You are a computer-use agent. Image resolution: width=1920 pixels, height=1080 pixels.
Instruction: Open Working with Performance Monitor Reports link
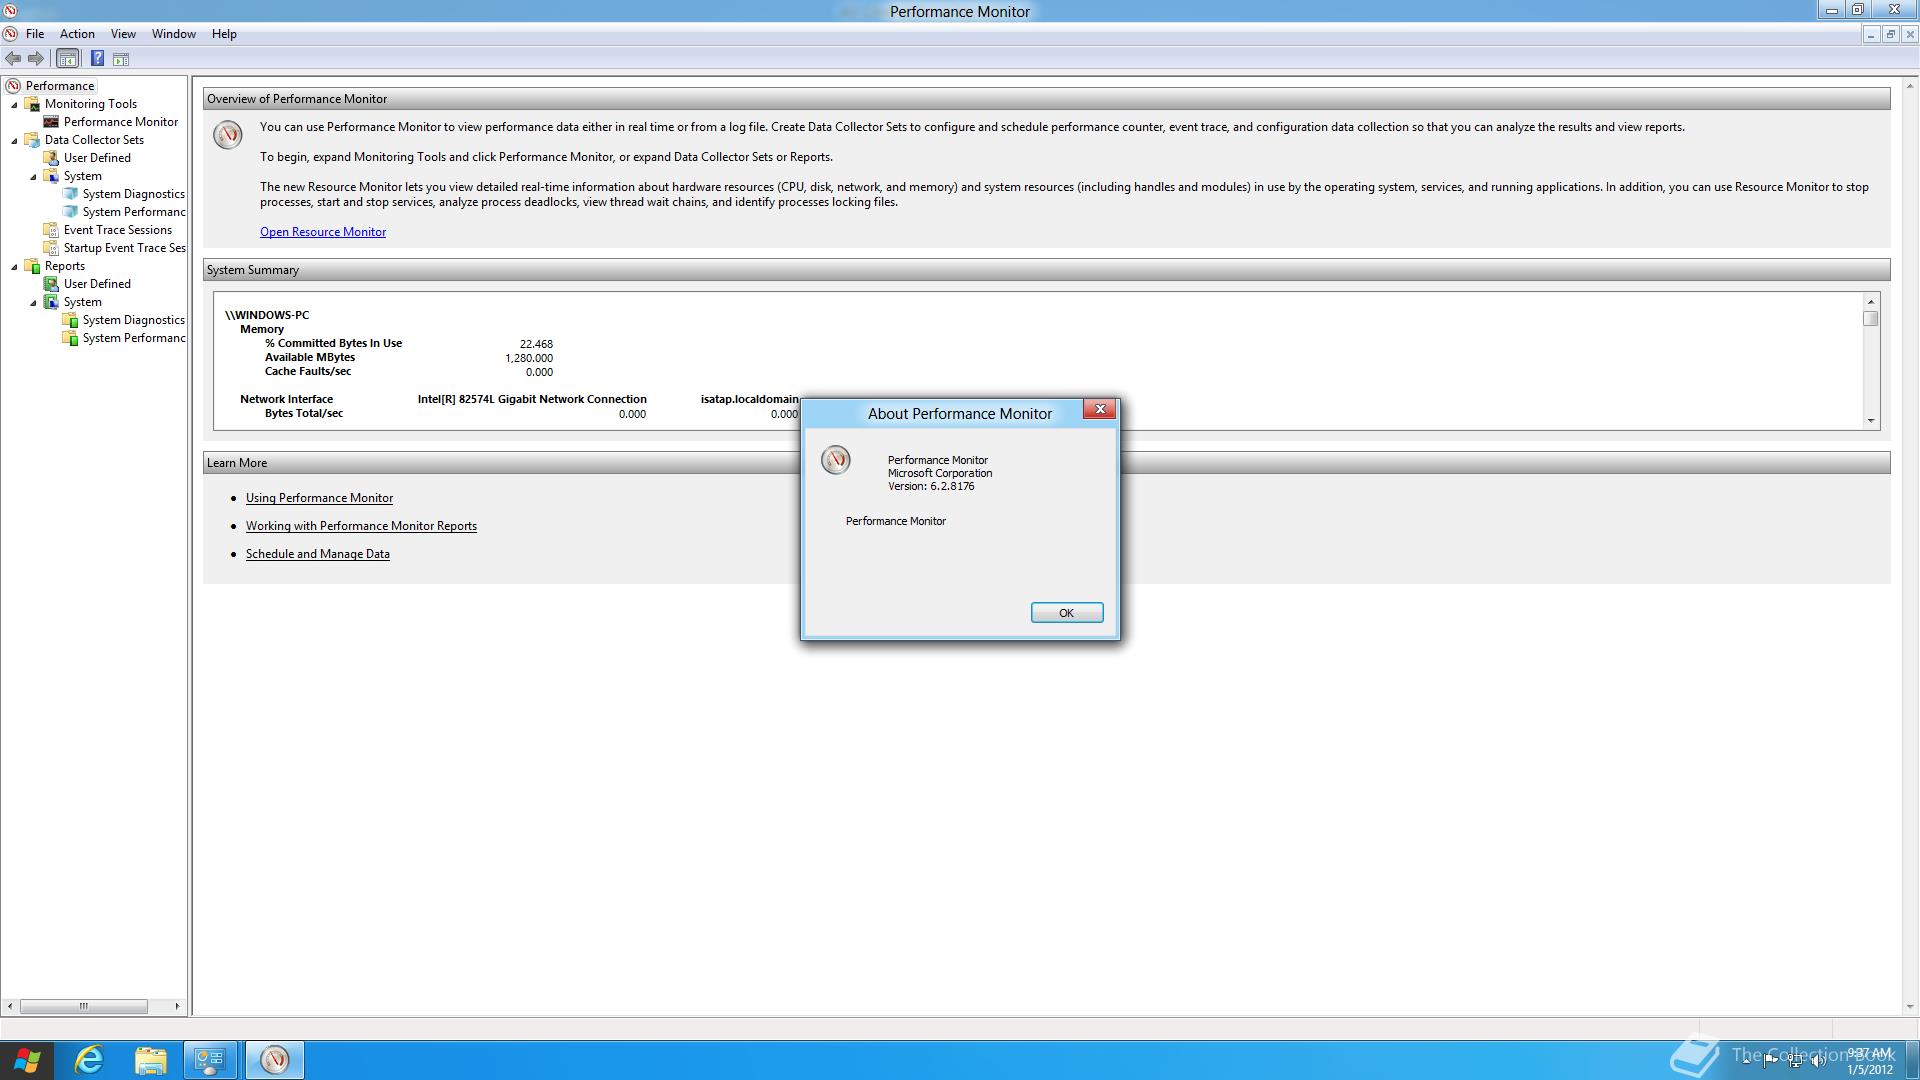(361, 526)
